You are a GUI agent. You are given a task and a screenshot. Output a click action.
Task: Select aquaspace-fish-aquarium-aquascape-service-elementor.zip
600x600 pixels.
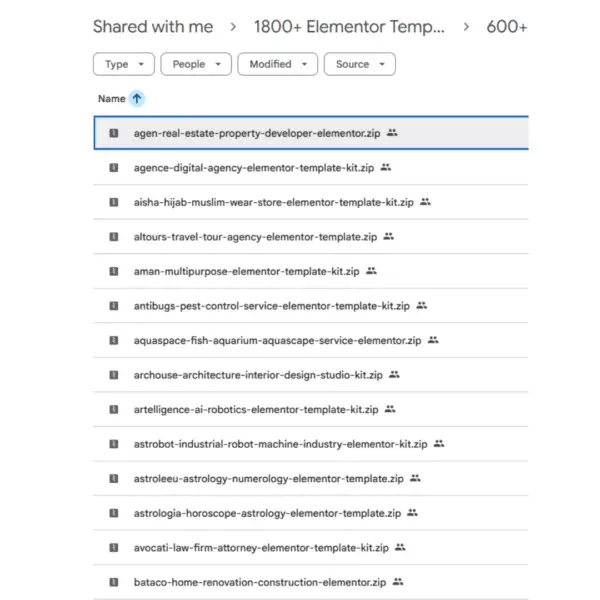click(x=311, y=340)
